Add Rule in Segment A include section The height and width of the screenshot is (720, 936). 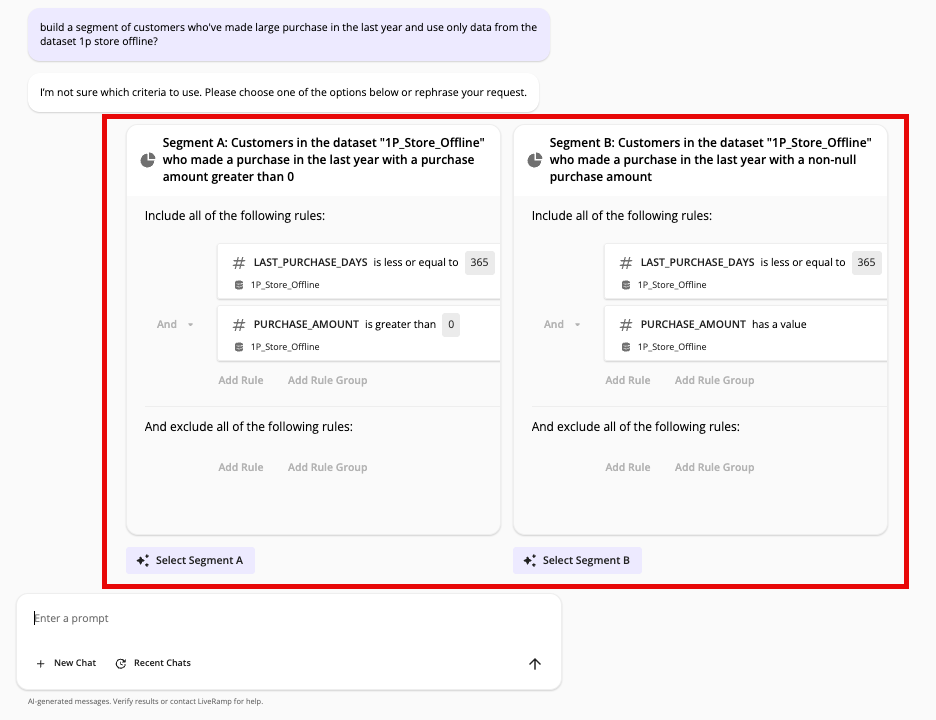[x=241, y=380]
